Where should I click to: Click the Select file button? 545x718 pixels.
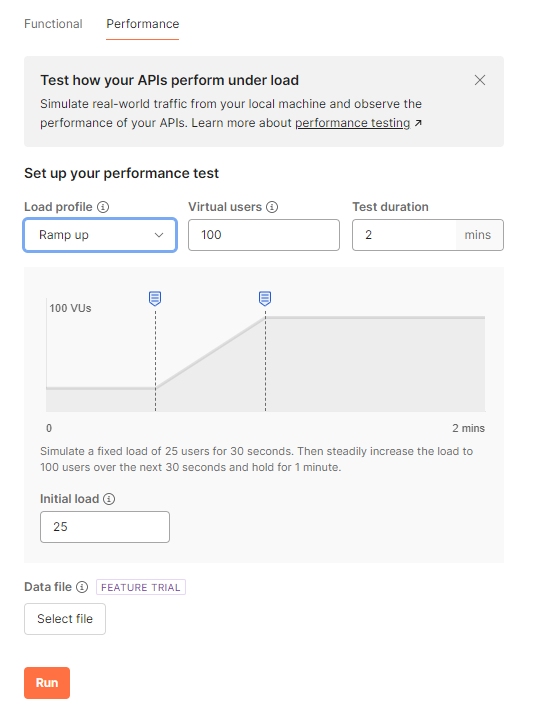[x=65, y=619]
